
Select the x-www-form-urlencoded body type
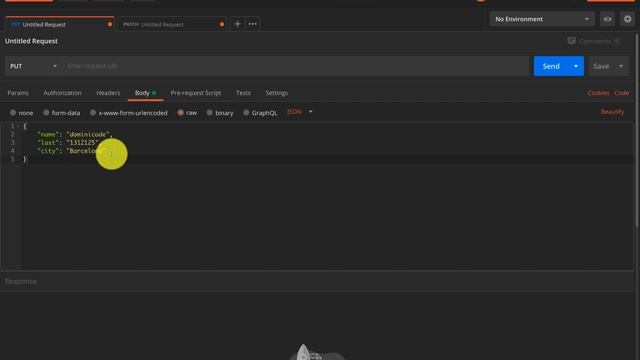[x=93, y=112]
